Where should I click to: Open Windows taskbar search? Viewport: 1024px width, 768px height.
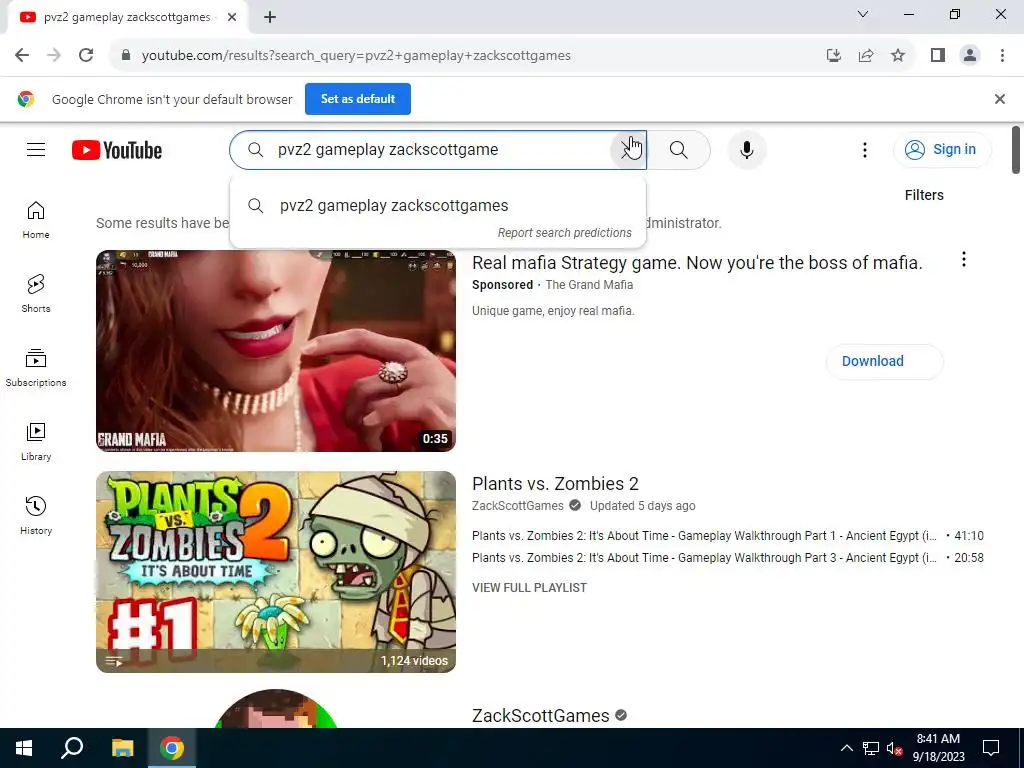coord(72,748)
